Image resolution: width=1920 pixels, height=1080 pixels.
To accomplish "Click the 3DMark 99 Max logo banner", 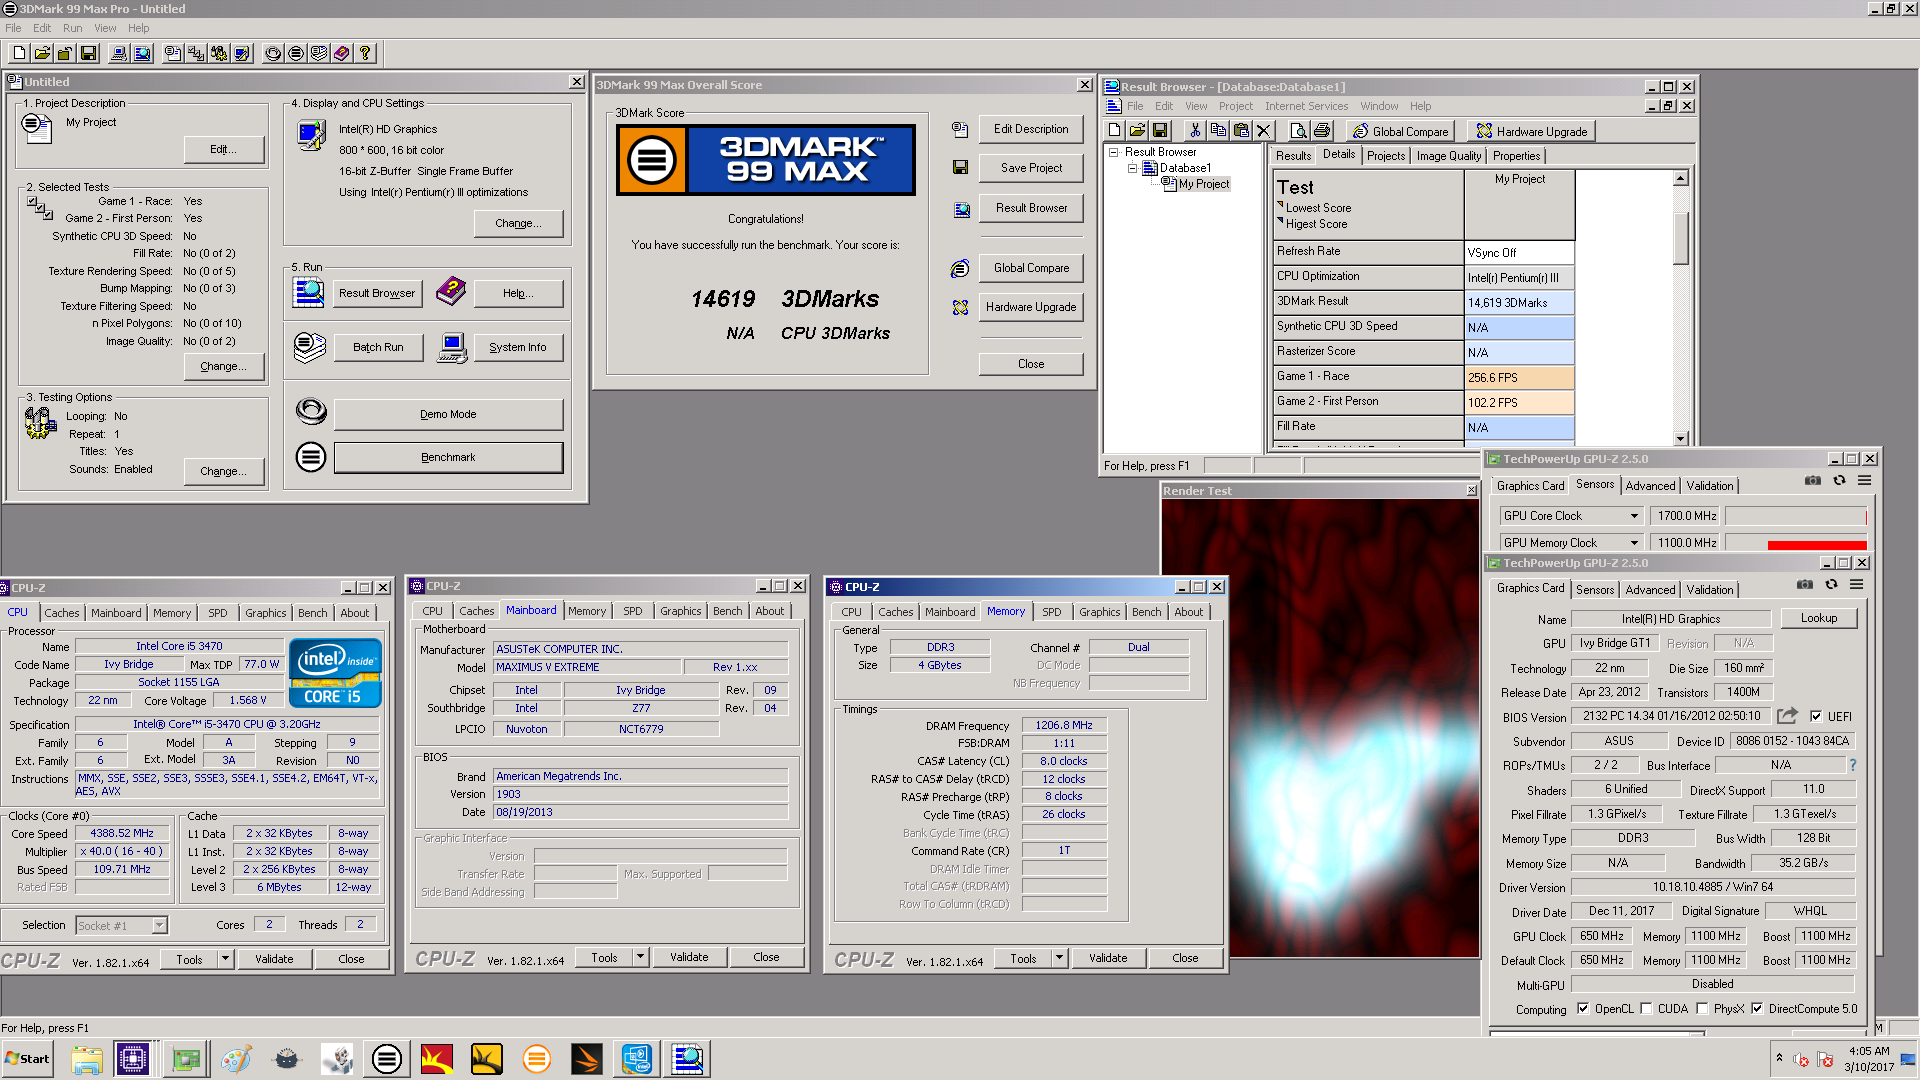I will [x=766, y=160].
